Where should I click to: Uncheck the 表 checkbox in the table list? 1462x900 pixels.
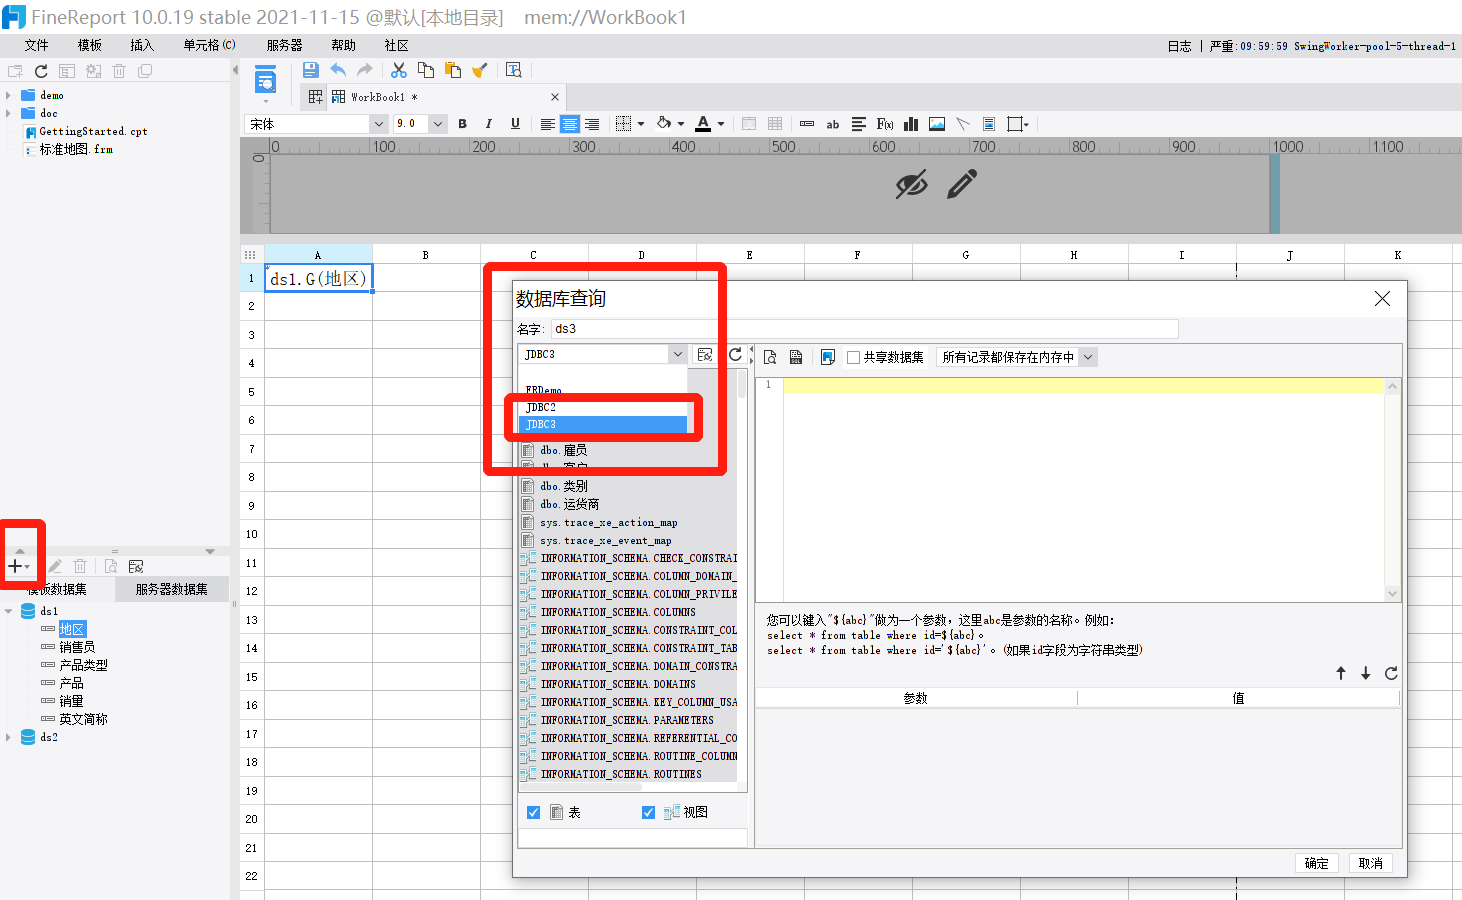click(533, 812)
